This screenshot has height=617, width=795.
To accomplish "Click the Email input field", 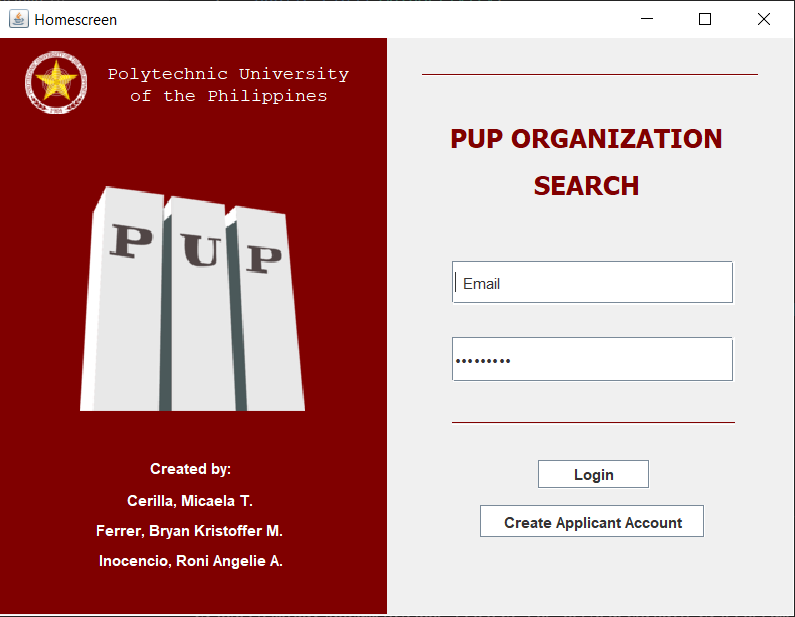I will pyautogui.click(x=592, y=282).
